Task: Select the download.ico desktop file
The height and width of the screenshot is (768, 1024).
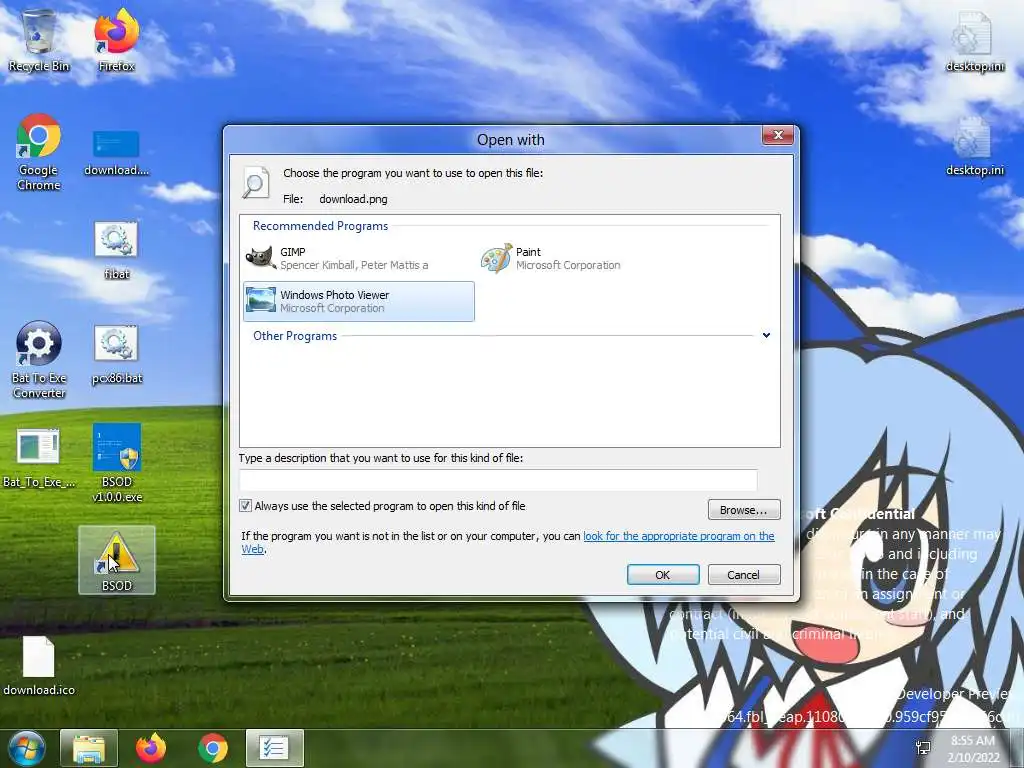Action: pos(39,665)
